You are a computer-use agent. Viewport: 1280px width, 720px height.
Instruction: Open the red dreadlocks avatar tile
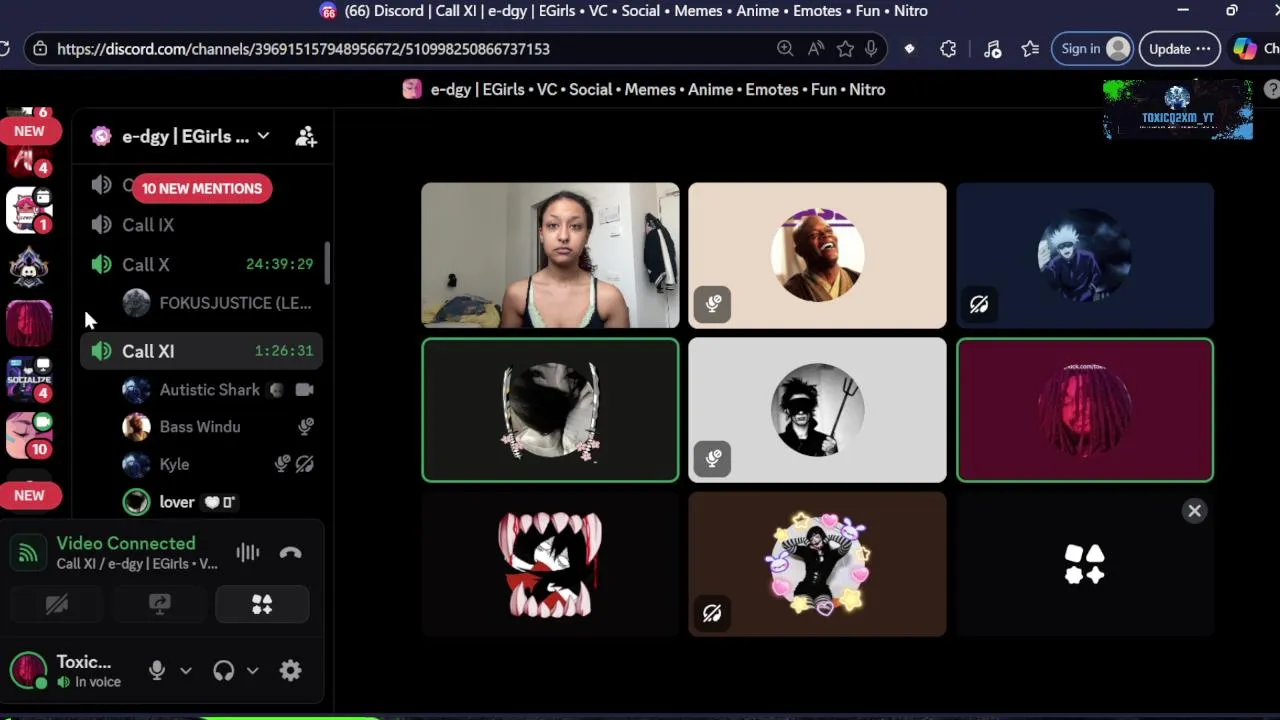click(1085, 410)
